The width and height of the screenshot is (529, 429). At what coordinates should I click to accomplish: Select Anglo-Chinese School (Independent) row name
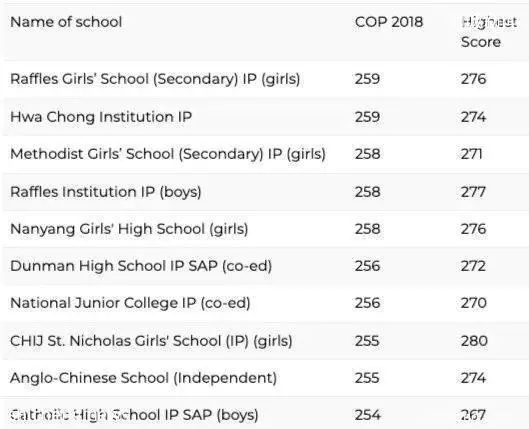click(x=143, y=378)
